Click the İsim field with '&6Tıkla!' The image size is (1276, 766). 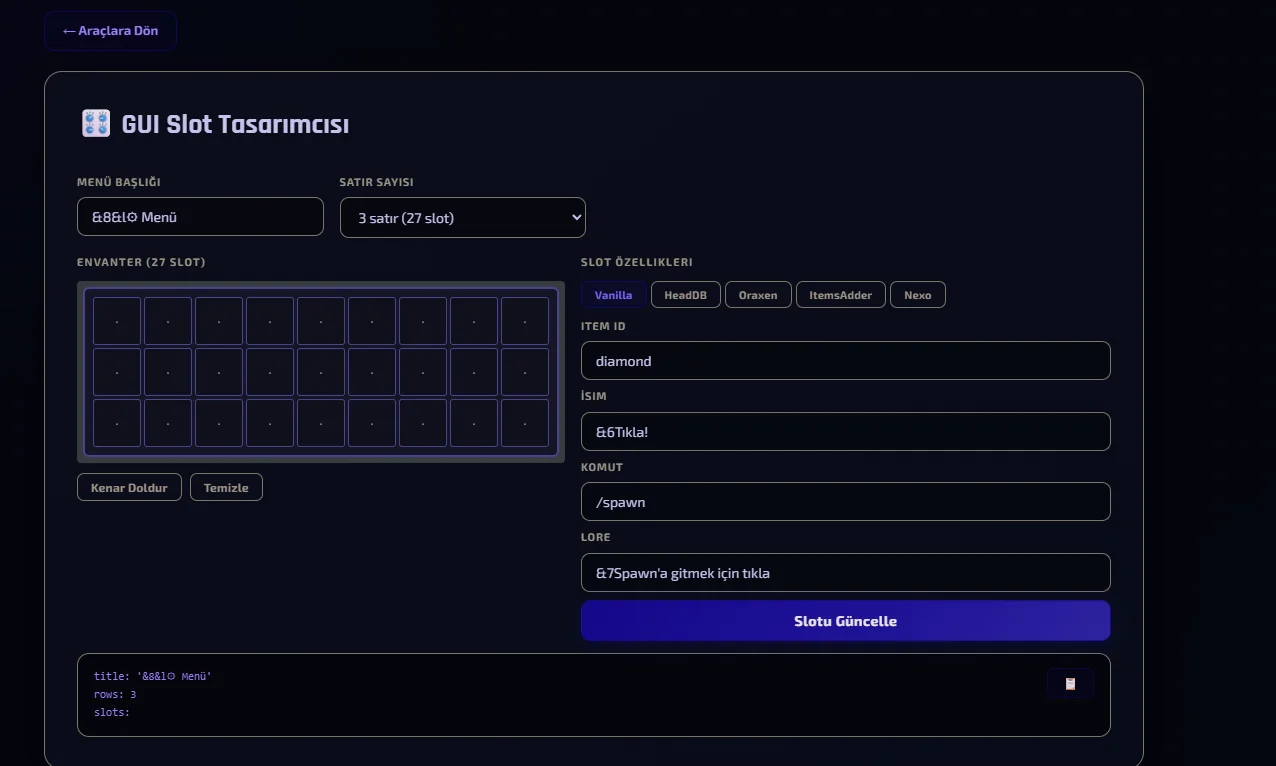tap(846, 432)
